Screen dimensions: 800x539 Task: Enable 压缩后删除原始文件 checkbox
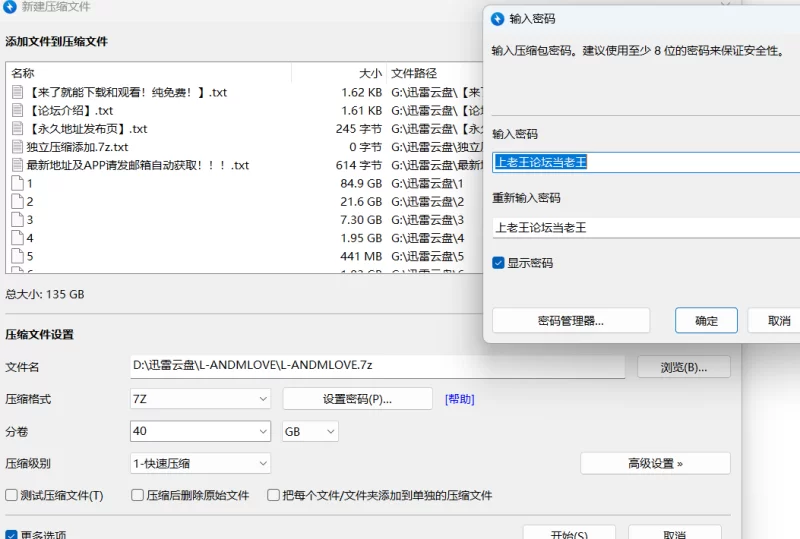(138, 495)
